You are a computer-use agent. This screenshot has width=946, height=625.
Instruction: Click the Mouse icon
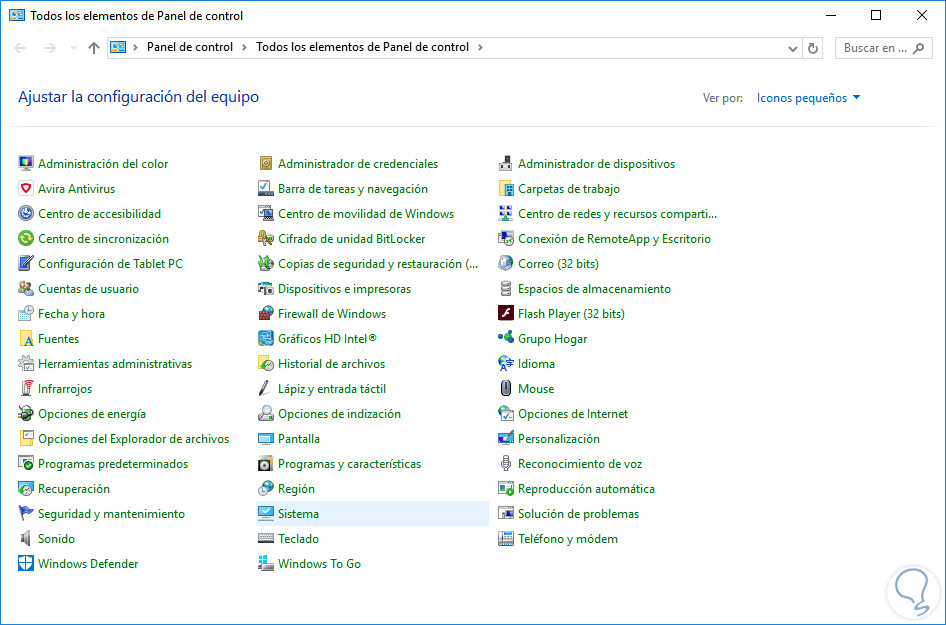click(507, 389)
